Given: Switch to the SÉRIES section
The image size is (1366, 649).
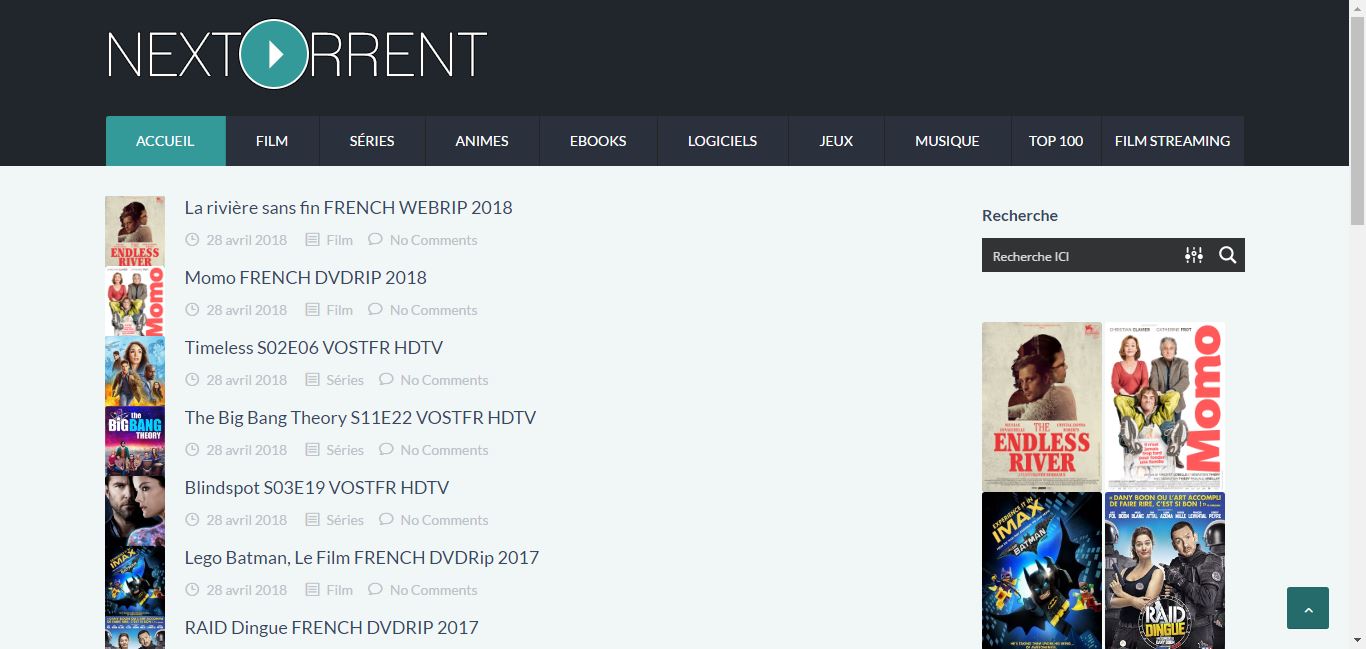Looking at the screenshot, I should (x=372, y=140).
